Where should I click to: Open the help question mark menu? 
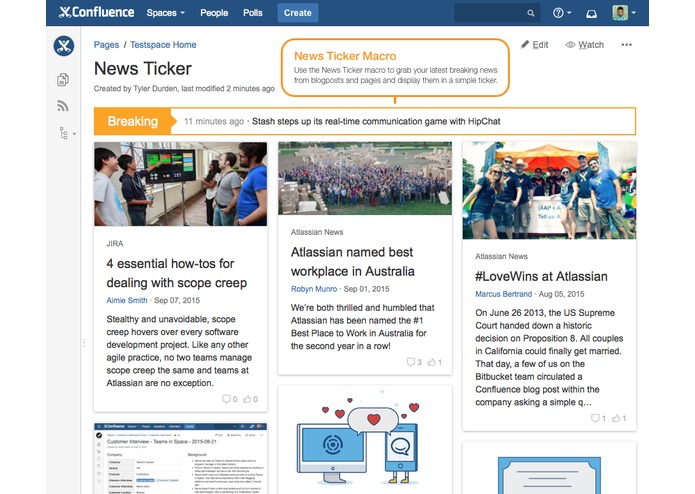pyautogui.click(x=562, y=13)
